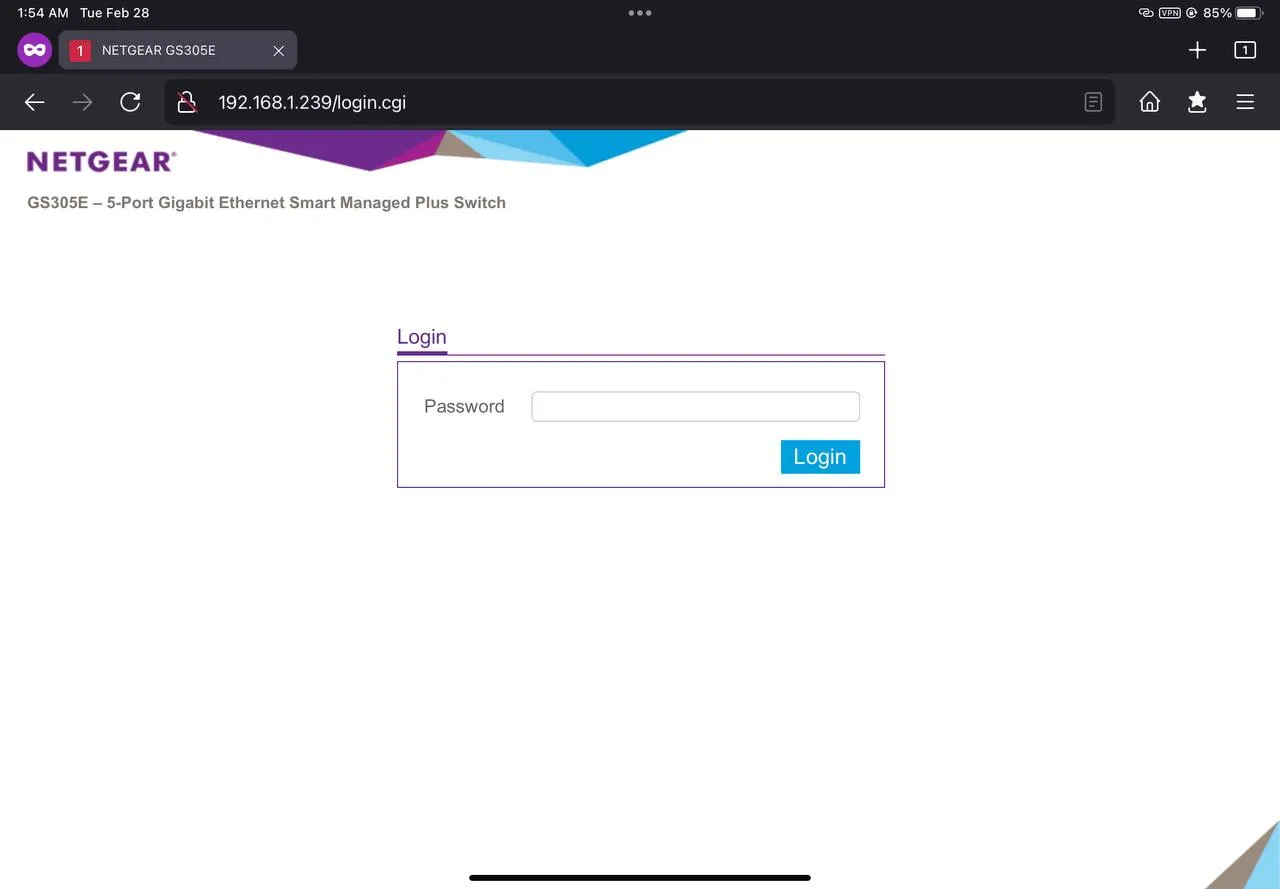The image size is (1280, 889).
Task: Open the browser home page
Action: (x=1150, y=102)
